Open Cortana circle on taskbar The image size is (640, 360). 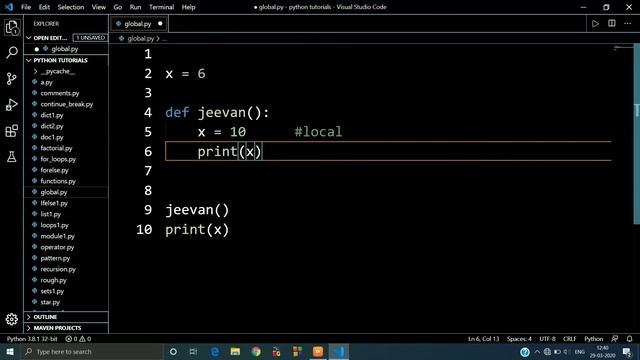(x=173, y=351)
